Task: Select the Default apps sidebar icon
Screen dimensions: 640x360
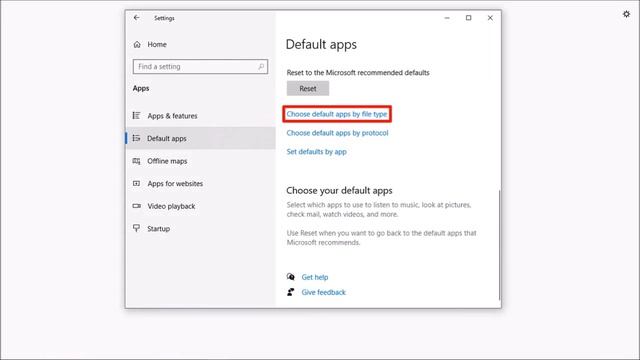Action: pyautogui.click(x=136, y=138)
